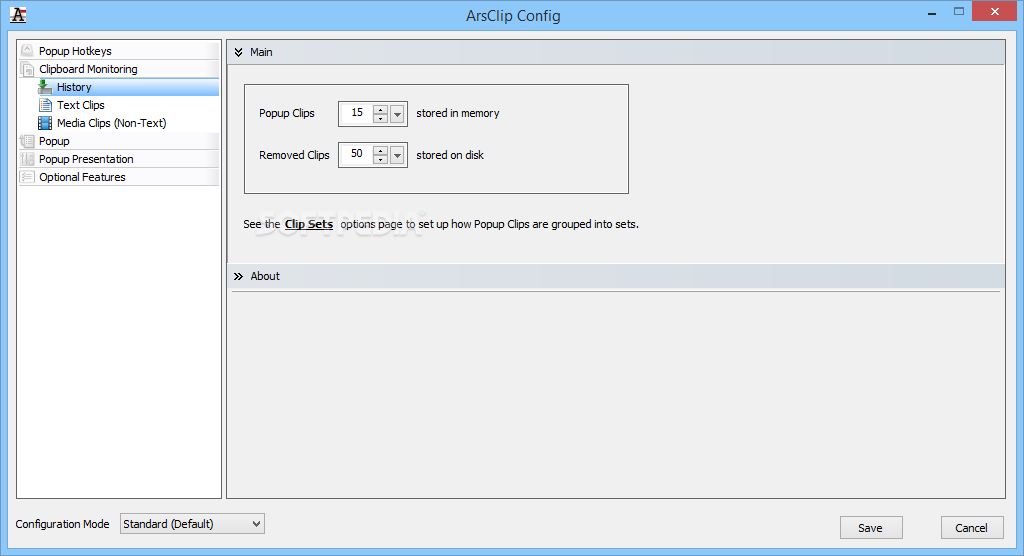Click the 'stored in memory' label

[458, 113]
